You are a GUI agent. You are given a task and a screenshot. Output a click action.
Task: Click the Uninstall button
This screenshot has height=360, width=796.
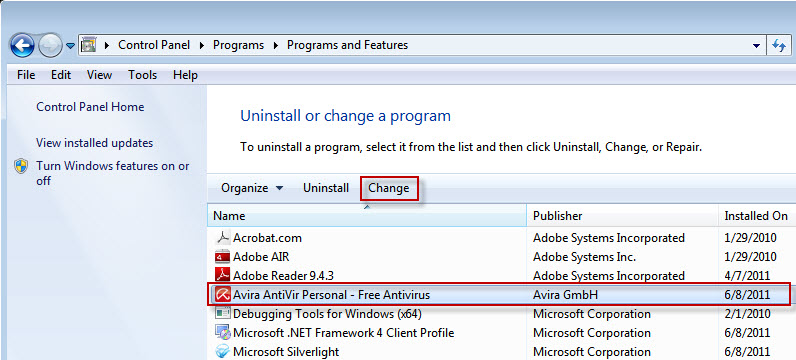[326, 188]
